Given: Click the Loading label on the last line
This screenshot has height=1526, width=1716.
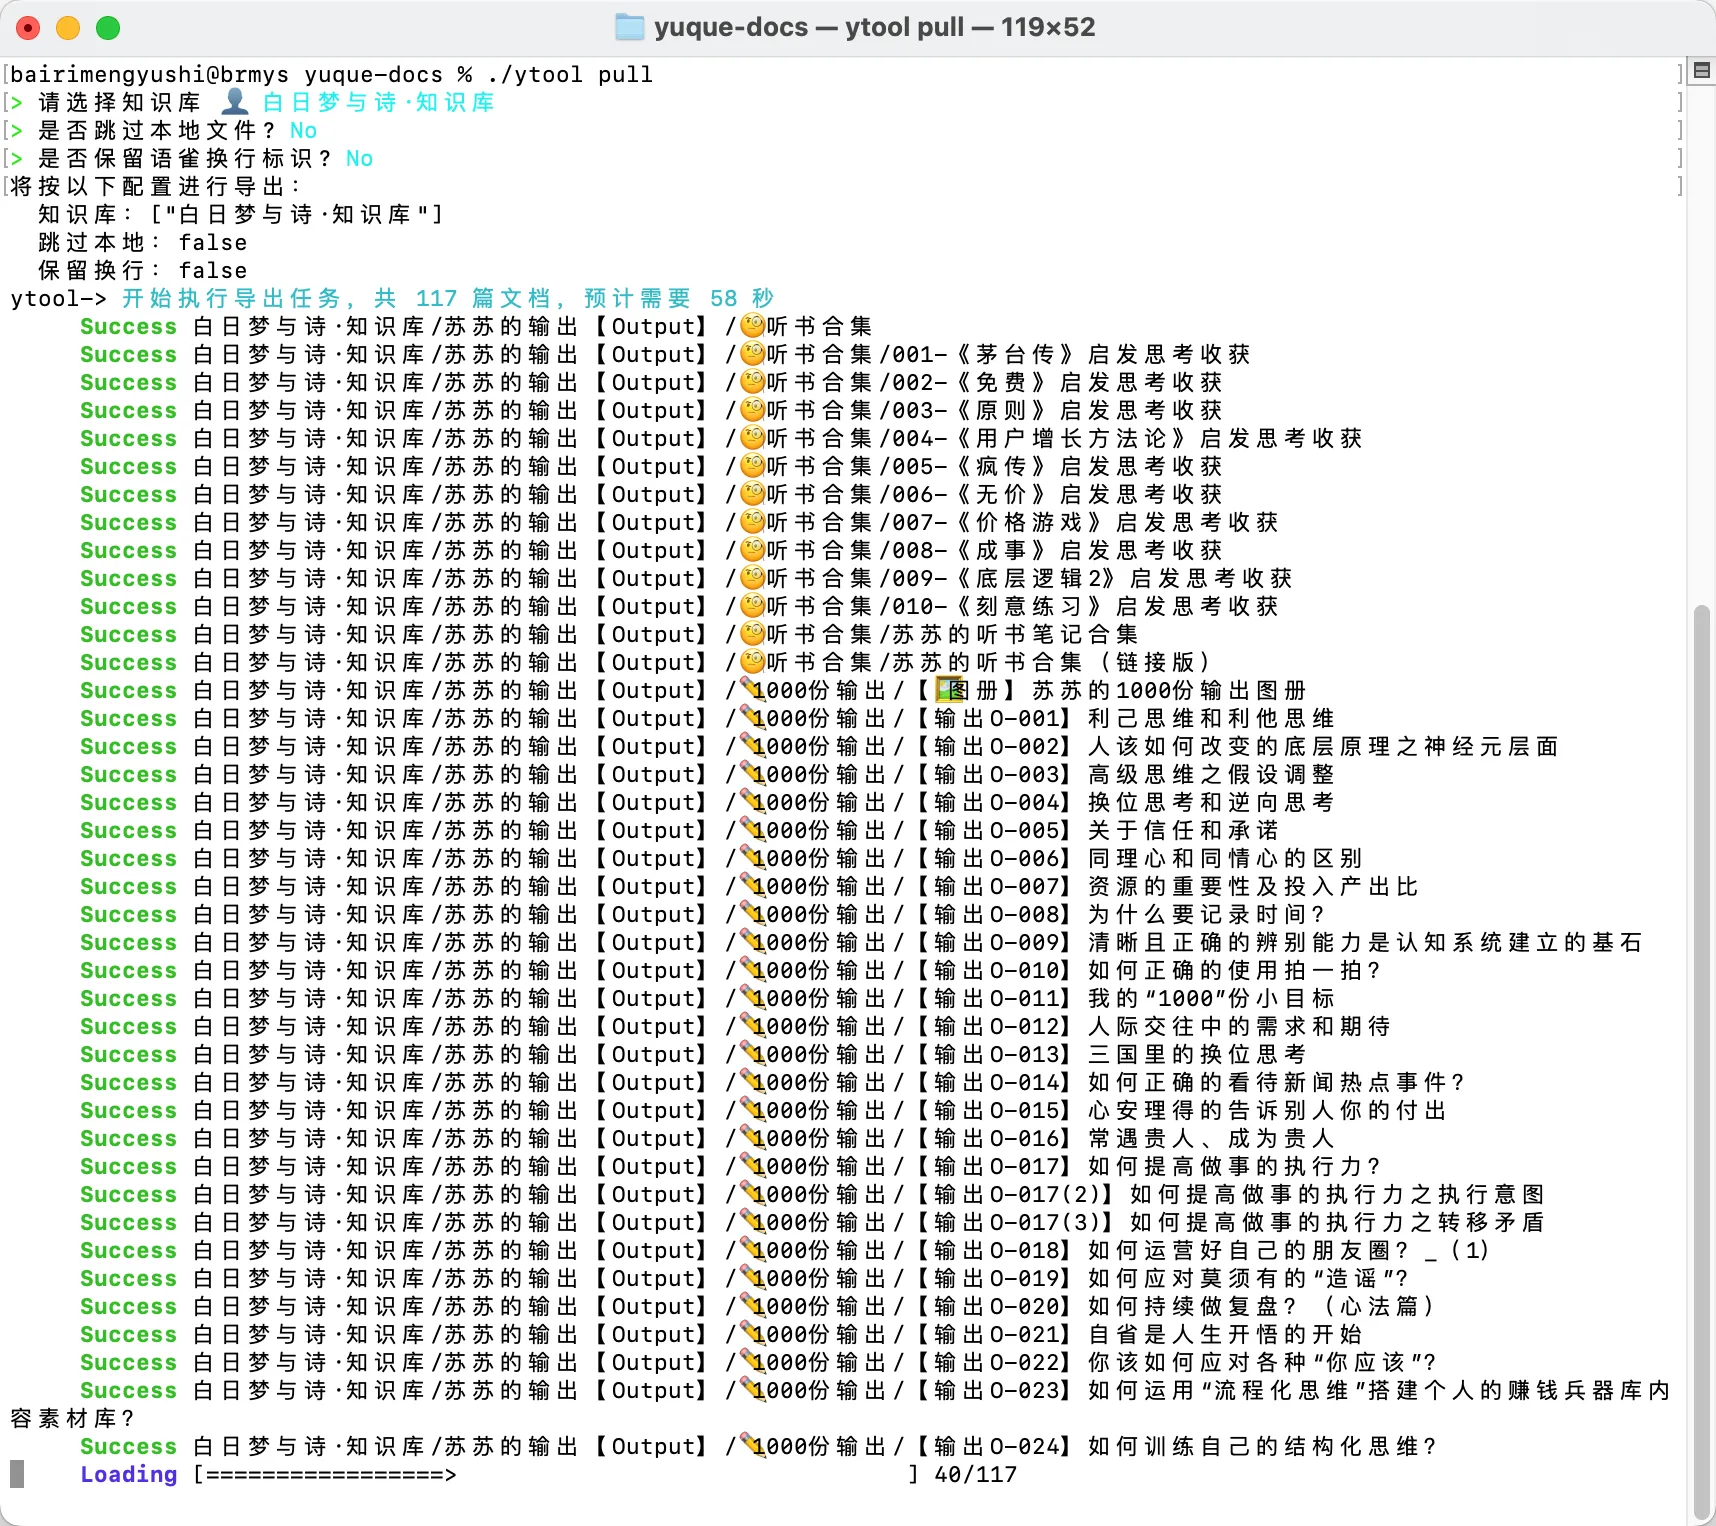Looking at the screenshot, I should click(x=129, y=1474).
